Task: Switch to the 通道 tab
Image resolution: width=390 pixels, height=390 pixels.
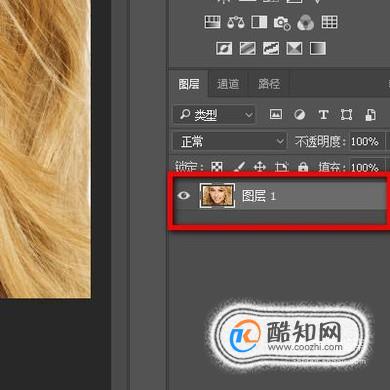Action: (x=228, y=84)
